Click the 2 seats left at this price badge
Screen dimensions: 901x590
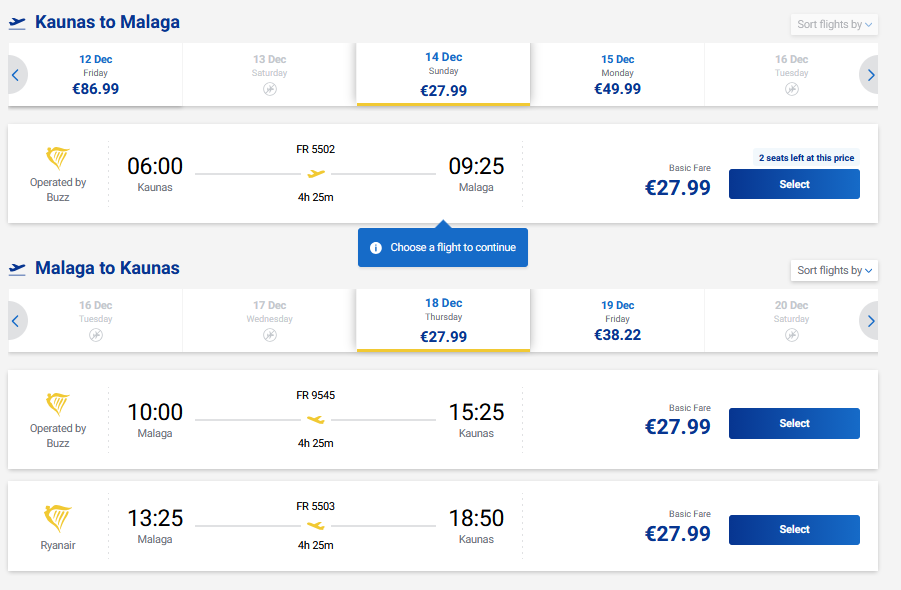coord(805,158)
